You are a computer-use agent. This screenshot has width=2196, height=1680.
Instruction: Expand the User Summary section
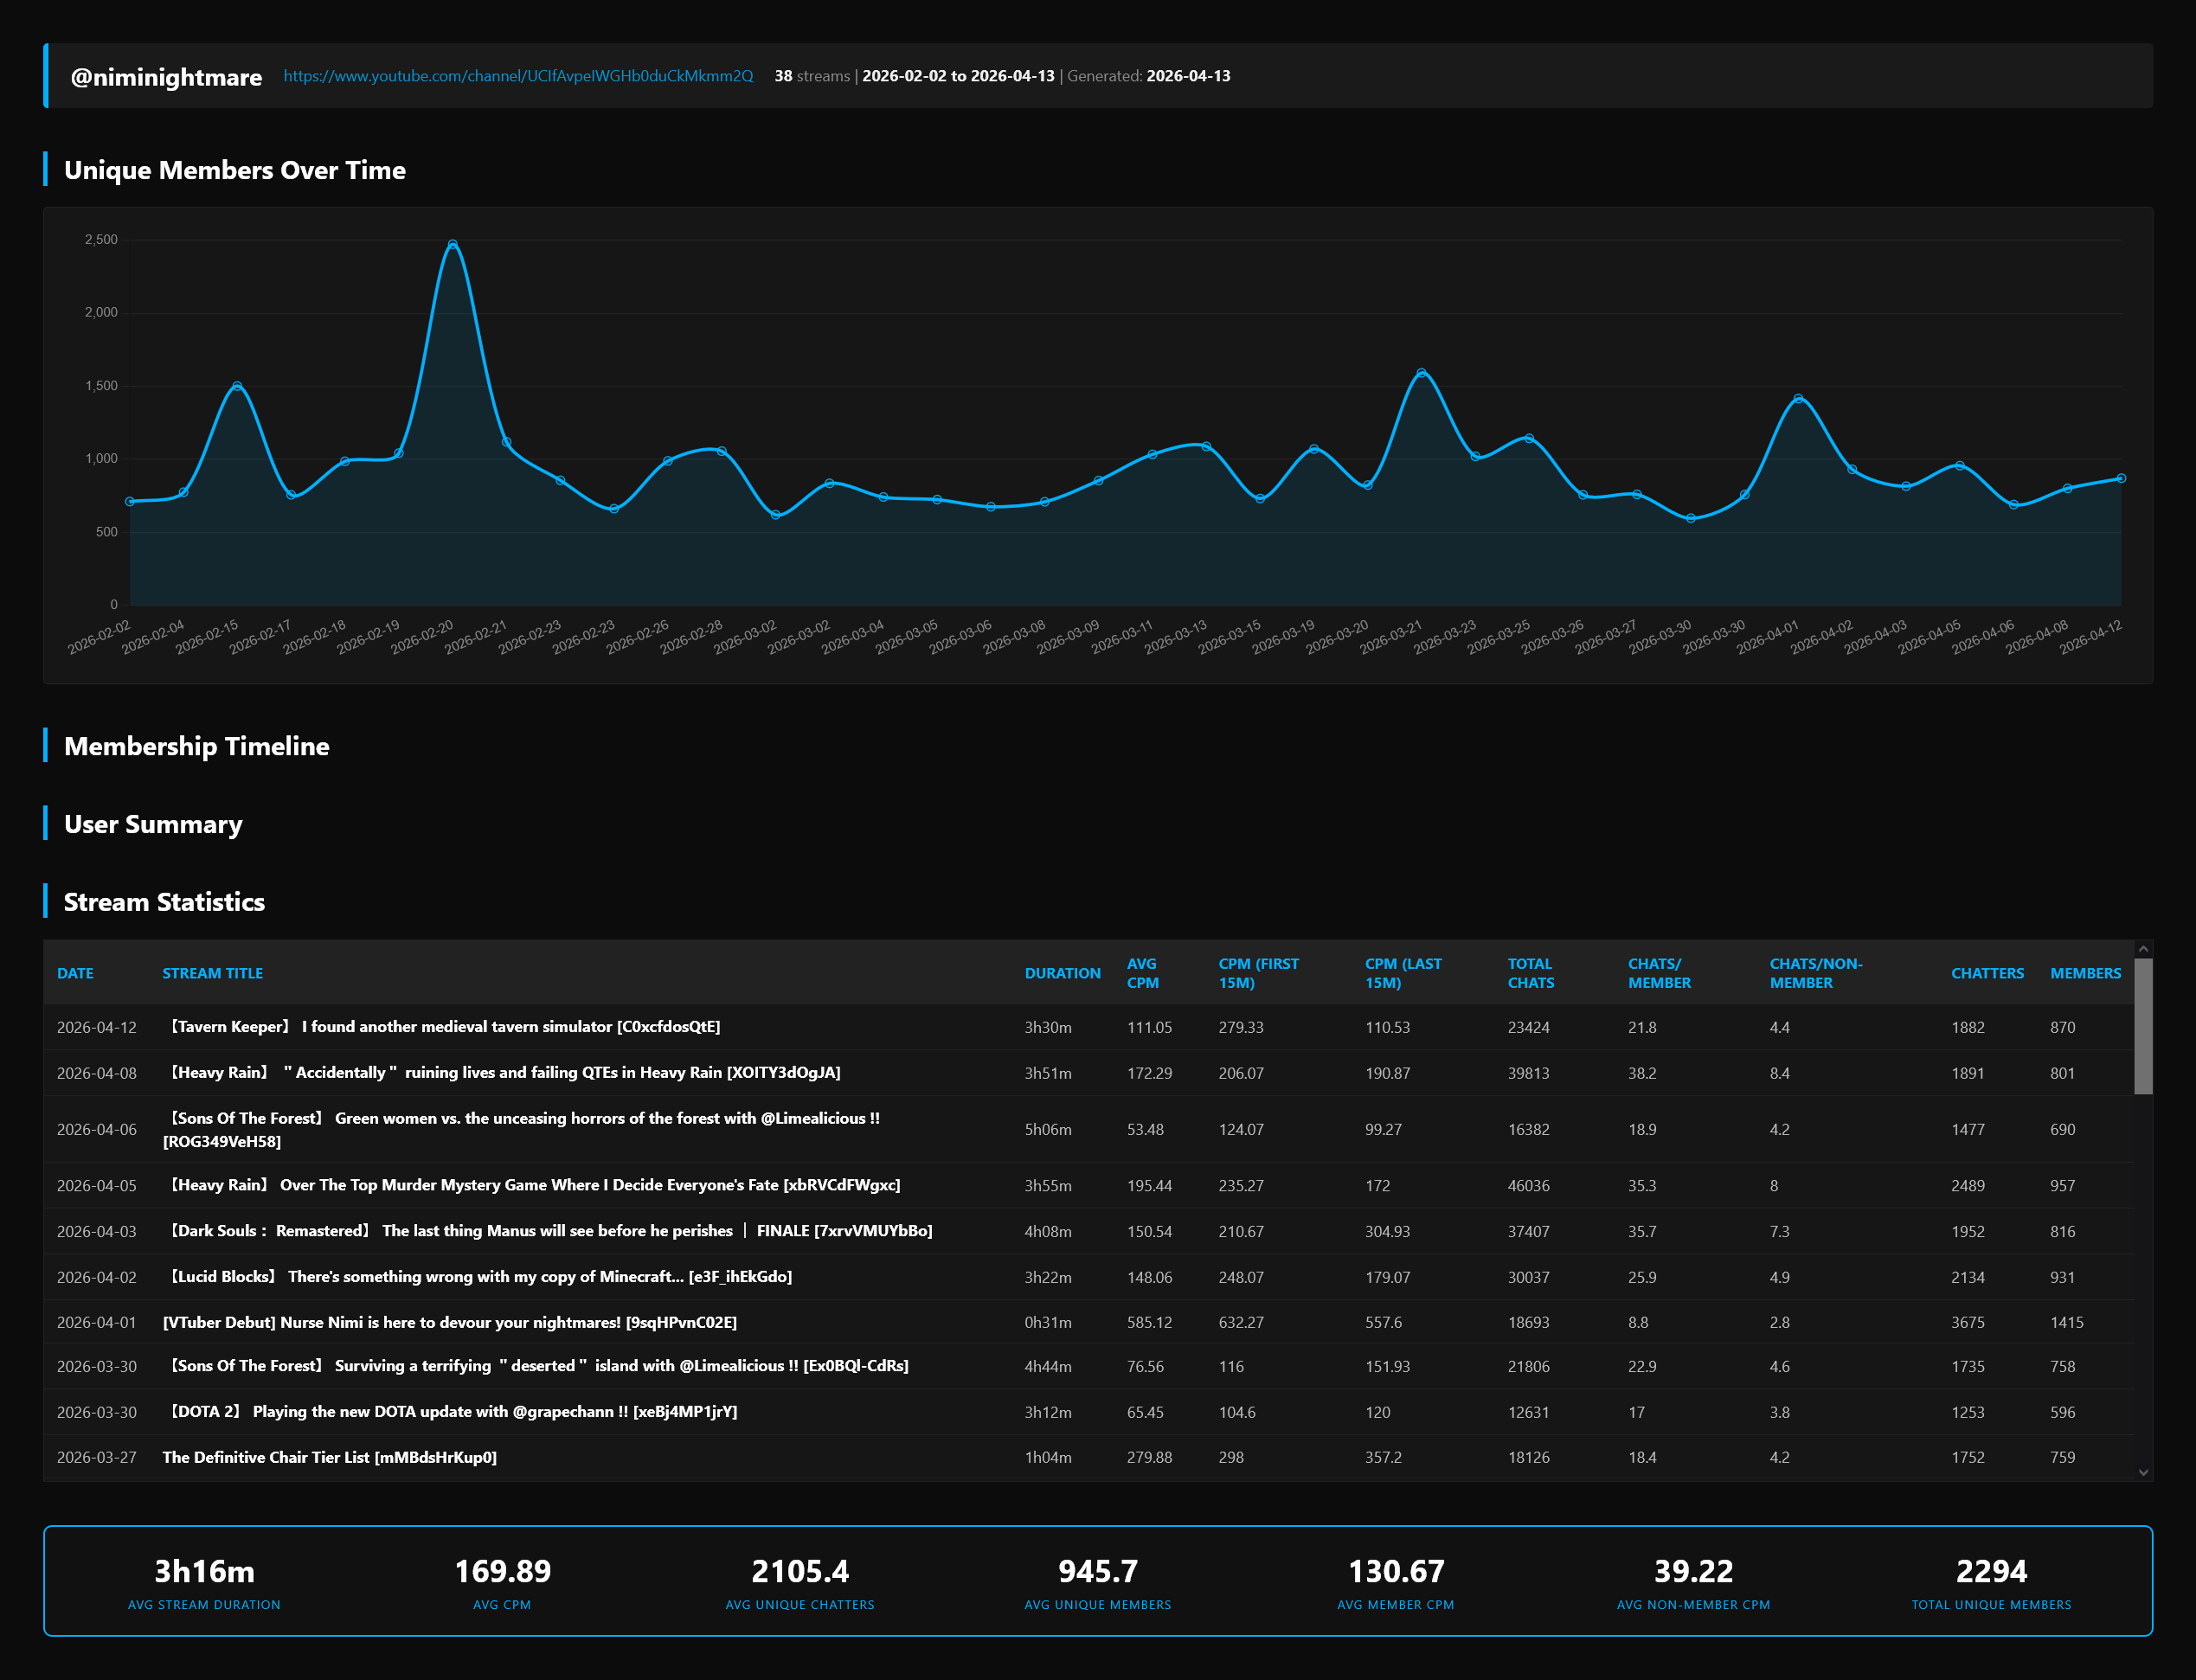[x=153, y=824]
